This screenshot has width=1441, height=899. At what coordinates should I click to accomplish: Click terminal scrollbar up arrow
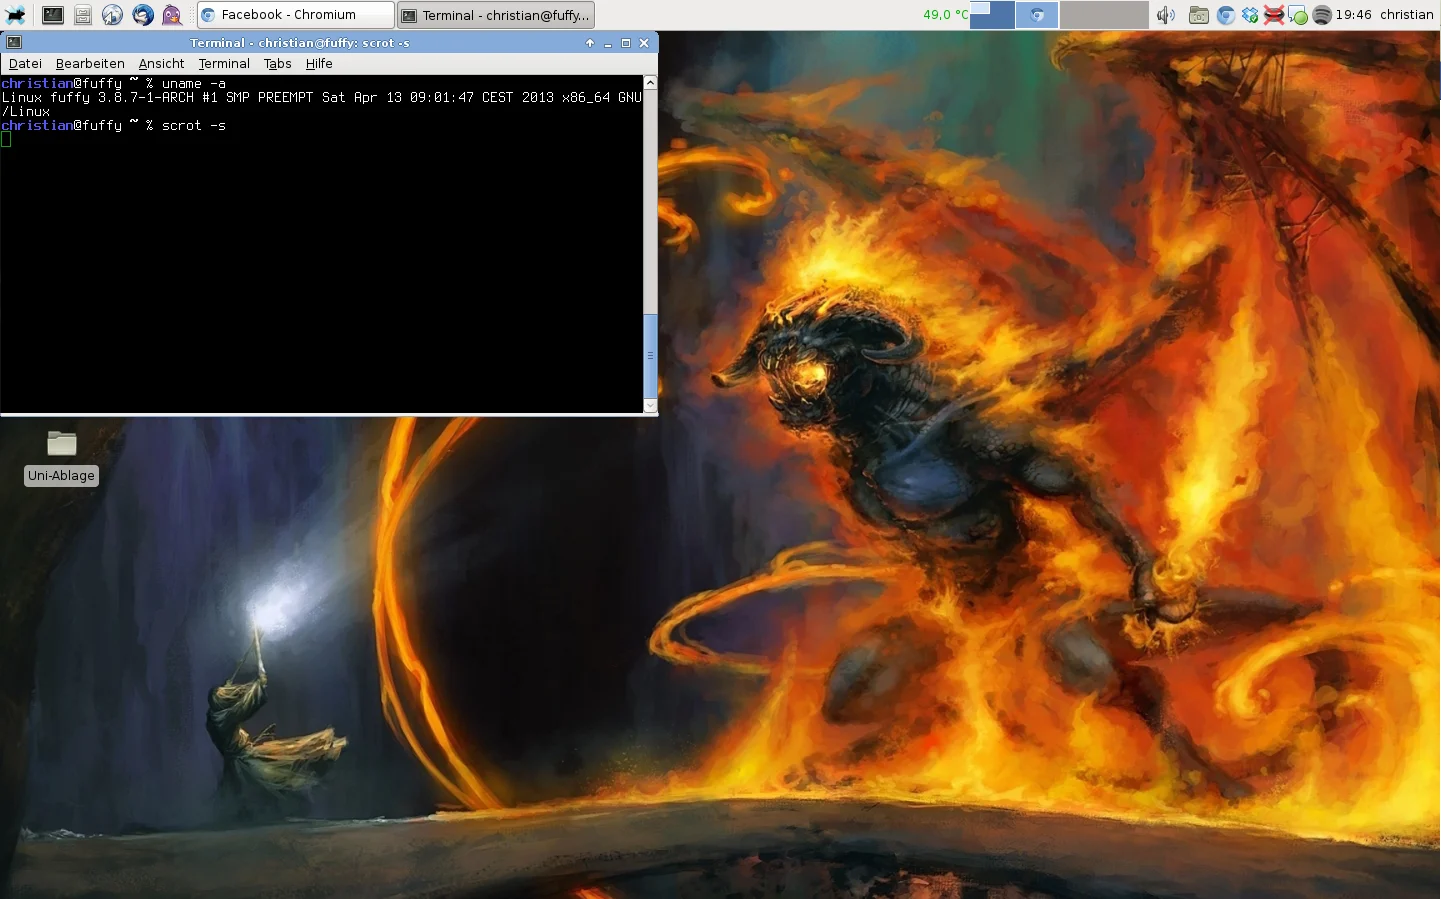click(650, 82)
